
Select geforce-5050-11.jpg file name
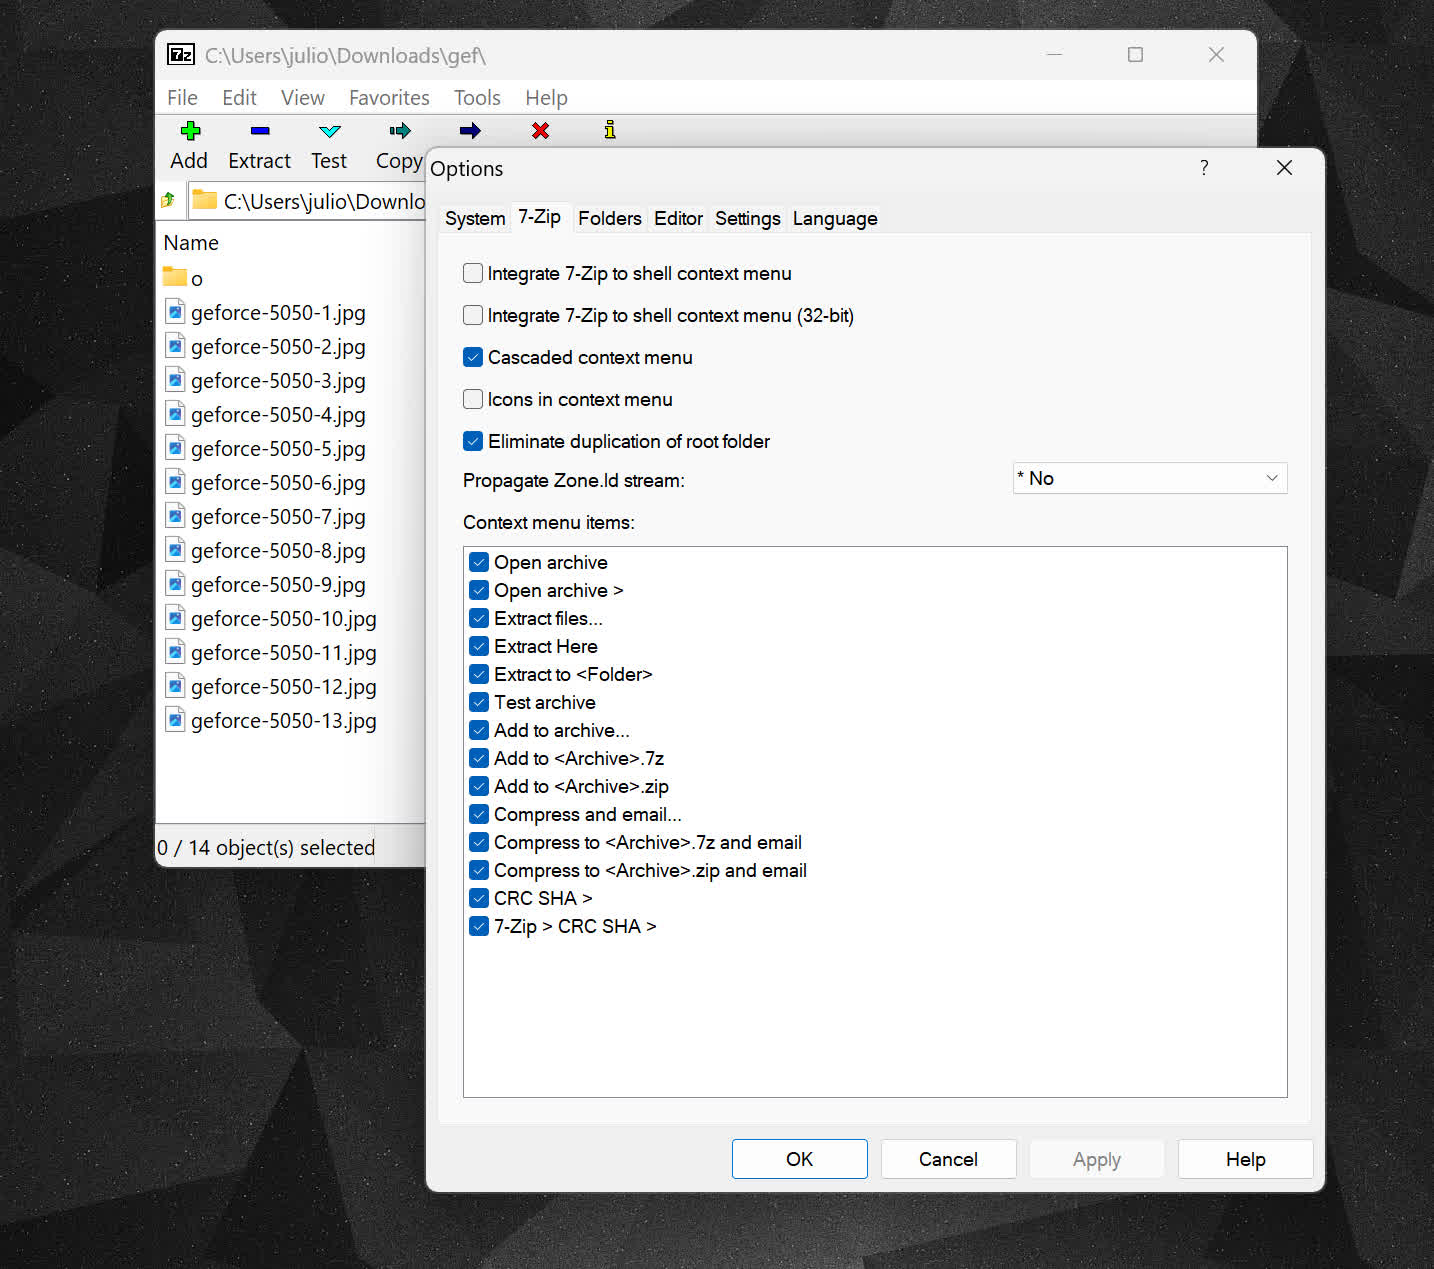click(x=284, y=653)
